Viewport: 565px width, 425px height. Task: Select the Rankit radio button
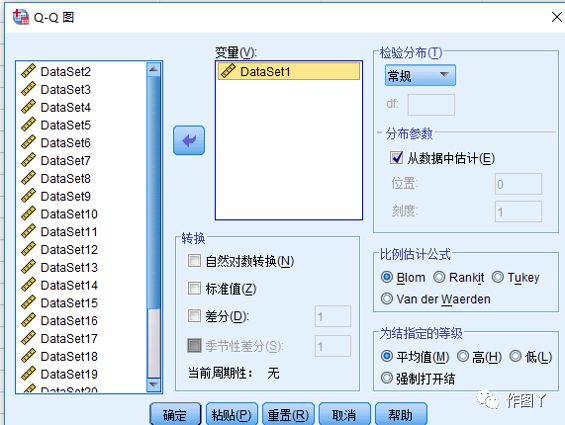439,277
